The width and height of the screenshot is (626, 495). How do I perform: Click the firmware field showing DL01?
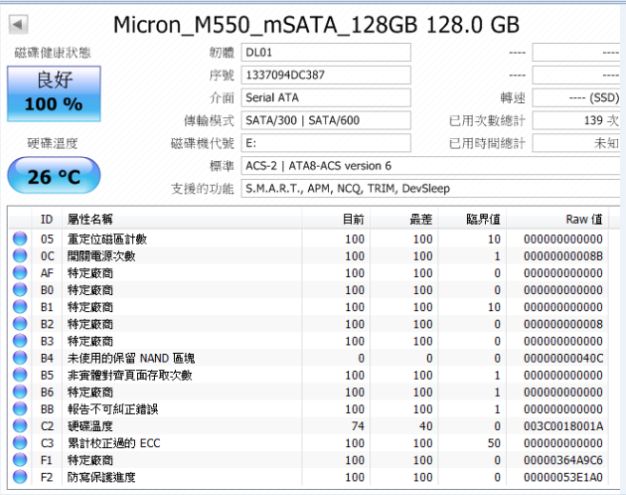coord(325,52)
